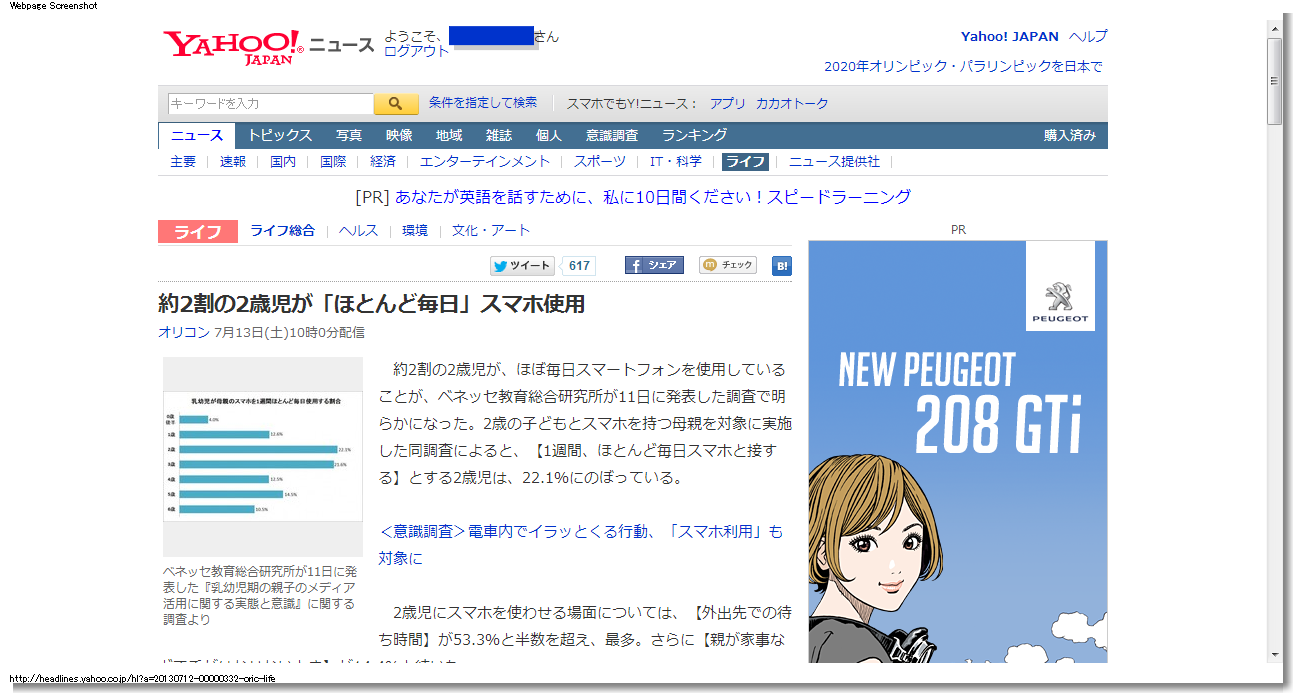Viewport: 1293px width, 693px height.
Task: Open the アプリ link
Action: 728,104
